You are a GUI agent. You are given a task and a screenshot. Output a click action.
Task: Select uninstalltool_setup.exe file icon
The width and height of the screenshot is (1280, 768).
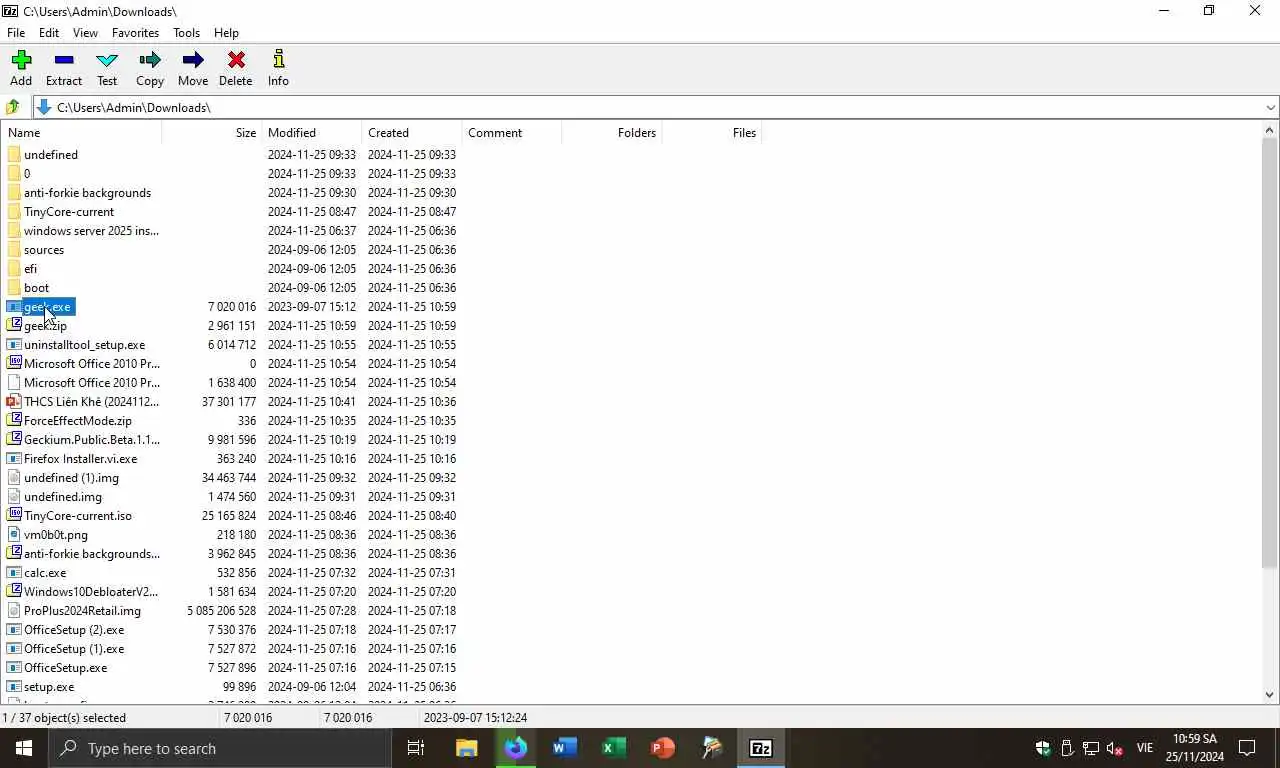[x=14, y=345]
